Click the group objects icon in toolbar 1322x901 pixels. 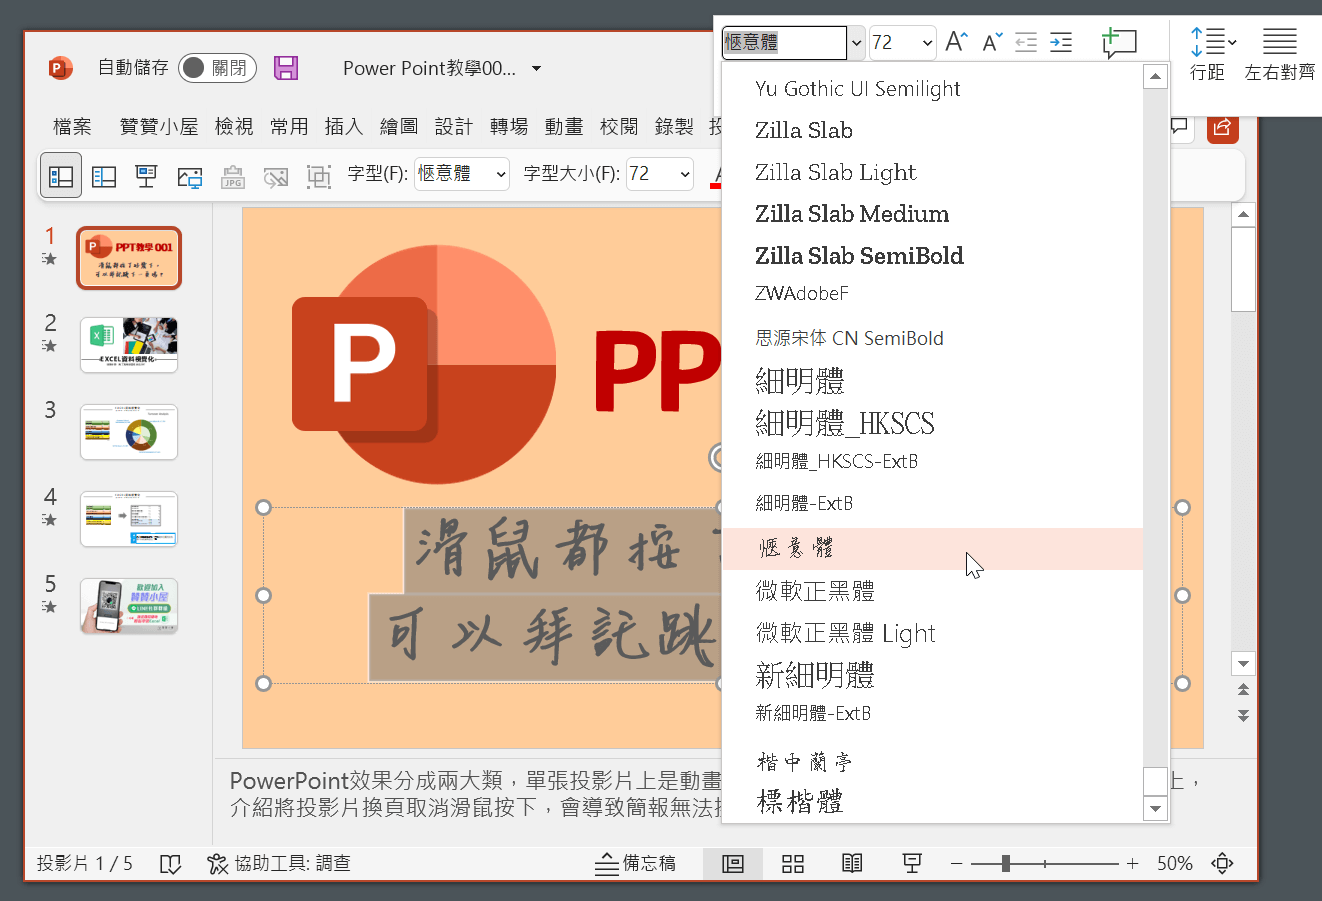319,176
